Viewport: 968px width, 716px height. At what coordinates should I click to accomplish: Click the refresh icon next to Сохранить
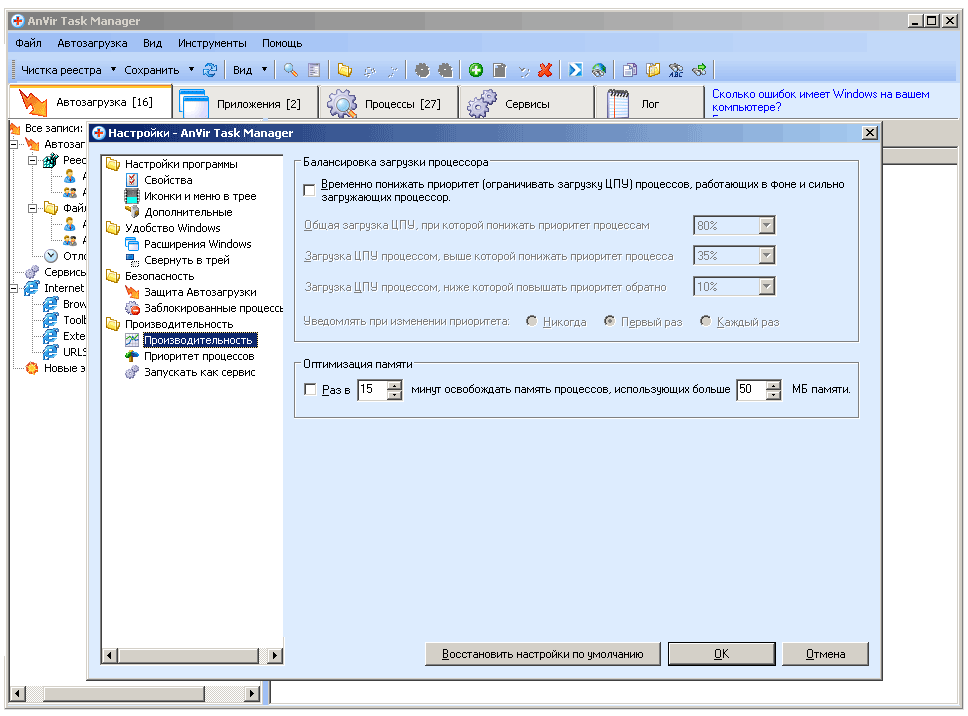[210, 70]
